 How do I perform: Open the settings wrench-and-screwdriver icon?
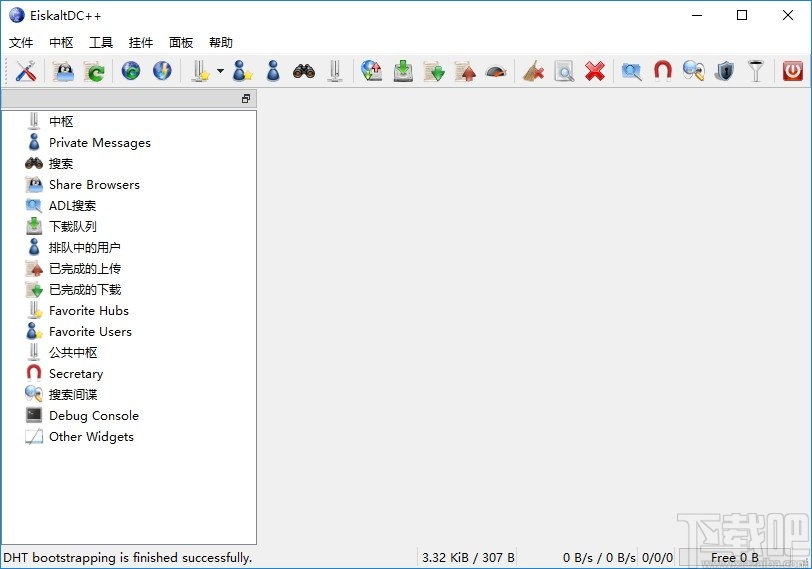[26, 71]
